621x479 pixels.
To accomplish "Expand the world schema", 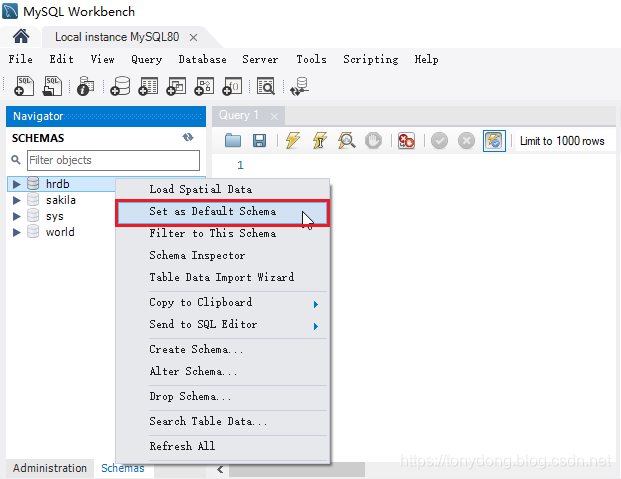I will tap(16, 232).
